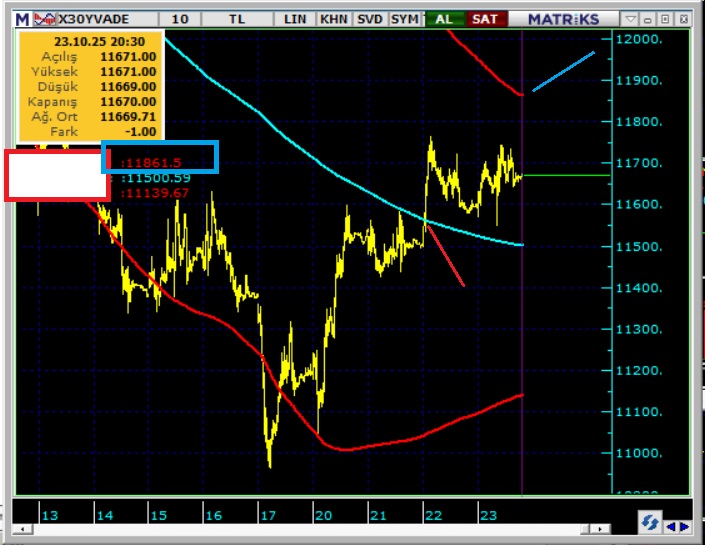705x545 pixels.
Task: Change the 10 period interval
Action: [x=179, y=19]
